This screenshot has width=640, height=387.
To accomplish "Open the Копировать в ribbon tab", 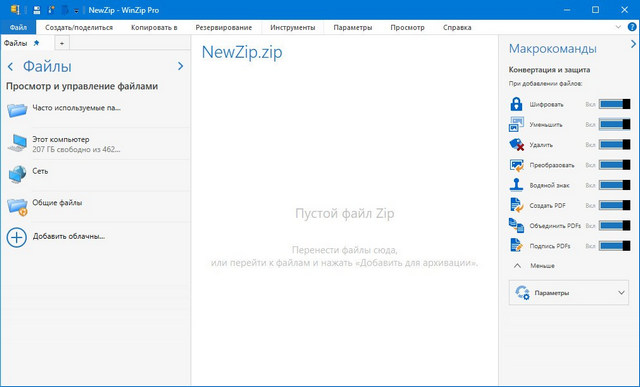I will 154,27.
